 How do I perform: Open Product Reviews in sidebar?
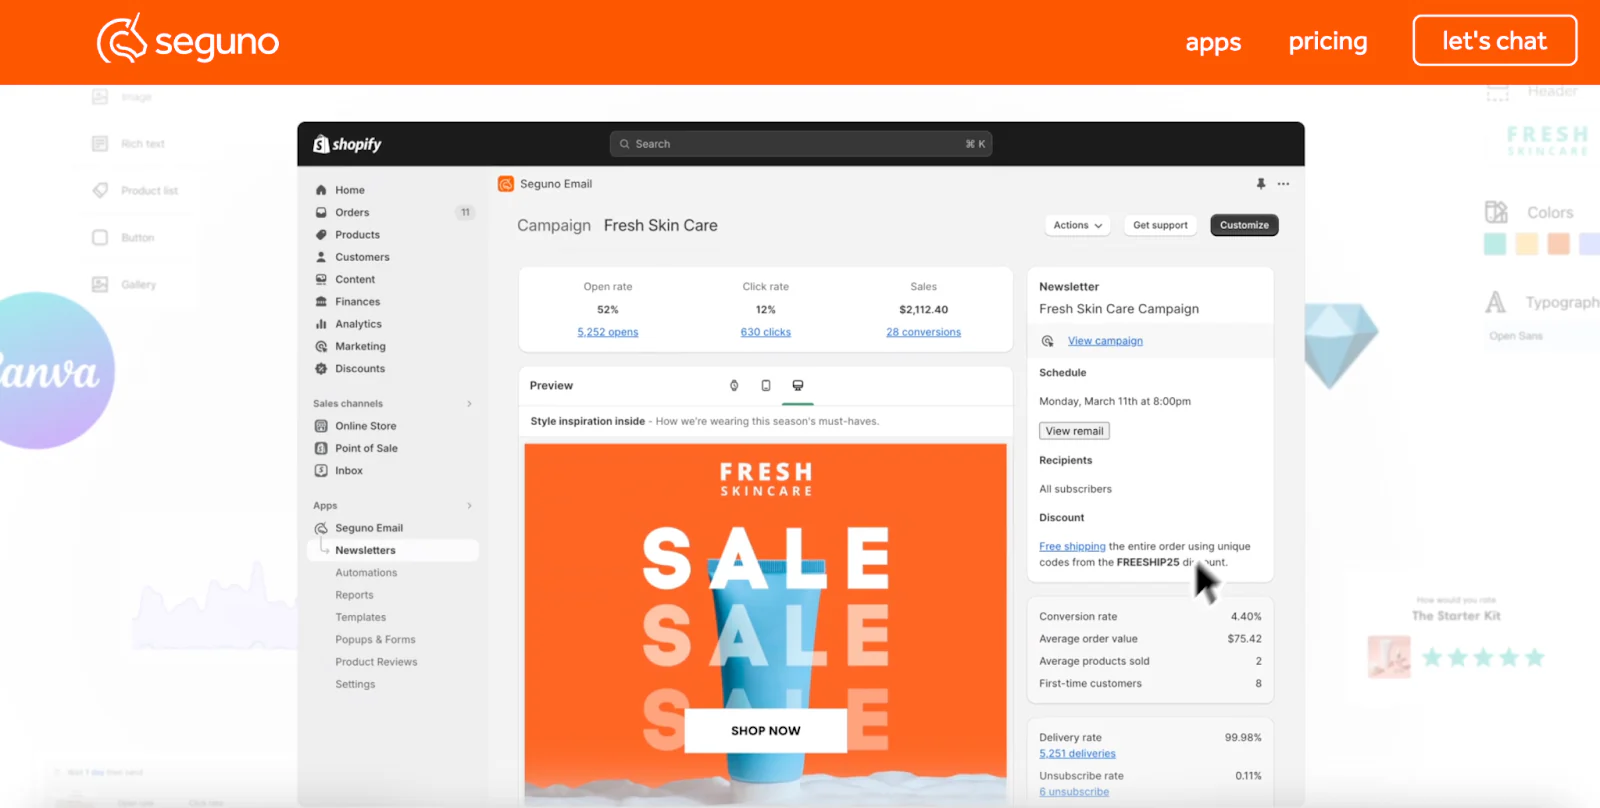coord(376,662)
